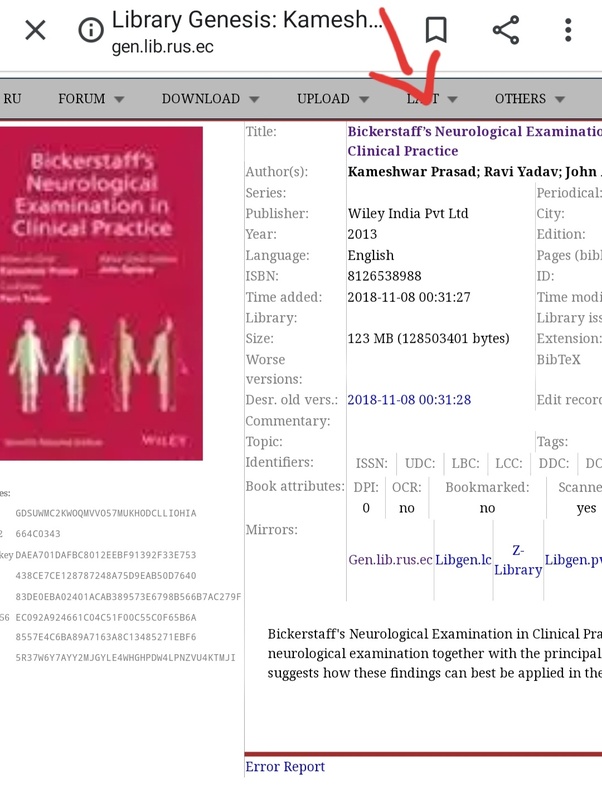
Task: Open the FORUM menu
Action: [81, 98]
